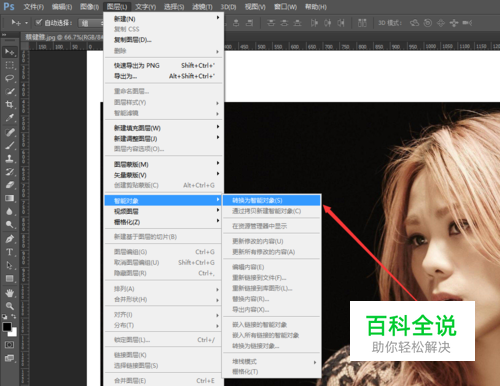The width and height of the screenshot is (500, 386).
Task: Expand the 栅格化(Z) submenu
Action: [164, 222]
